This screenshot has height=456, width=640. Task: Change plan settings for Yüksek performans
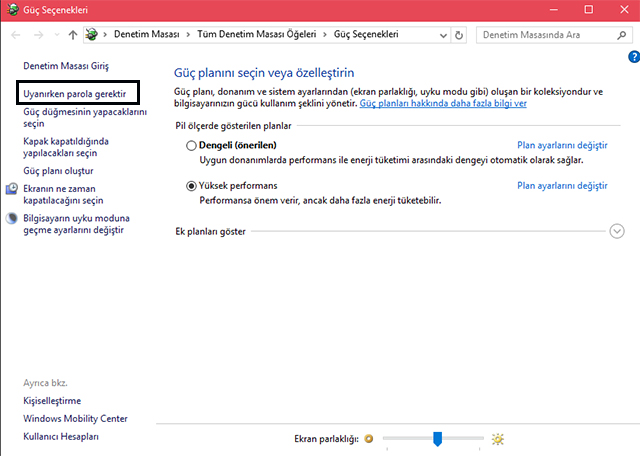click(x=562, y=186)
